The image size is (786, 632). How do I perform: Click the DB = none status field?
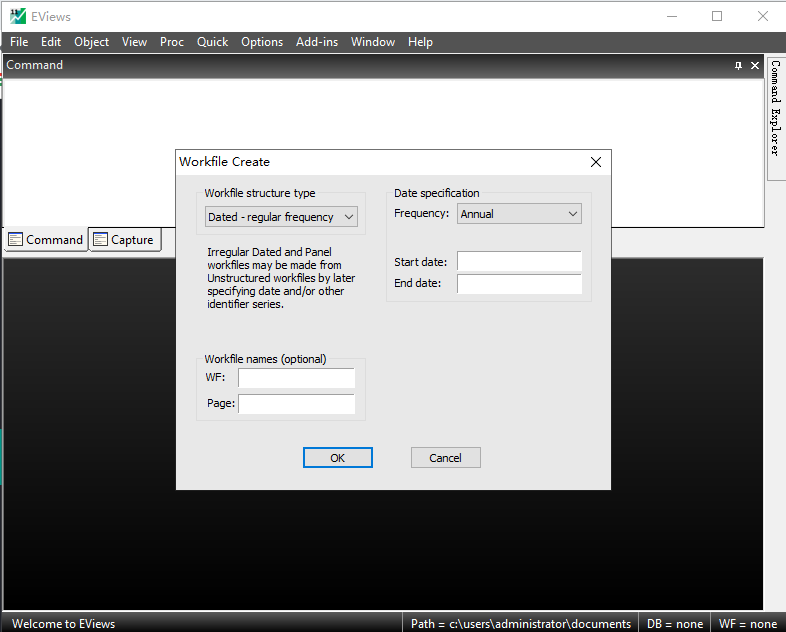pos(675,623)
